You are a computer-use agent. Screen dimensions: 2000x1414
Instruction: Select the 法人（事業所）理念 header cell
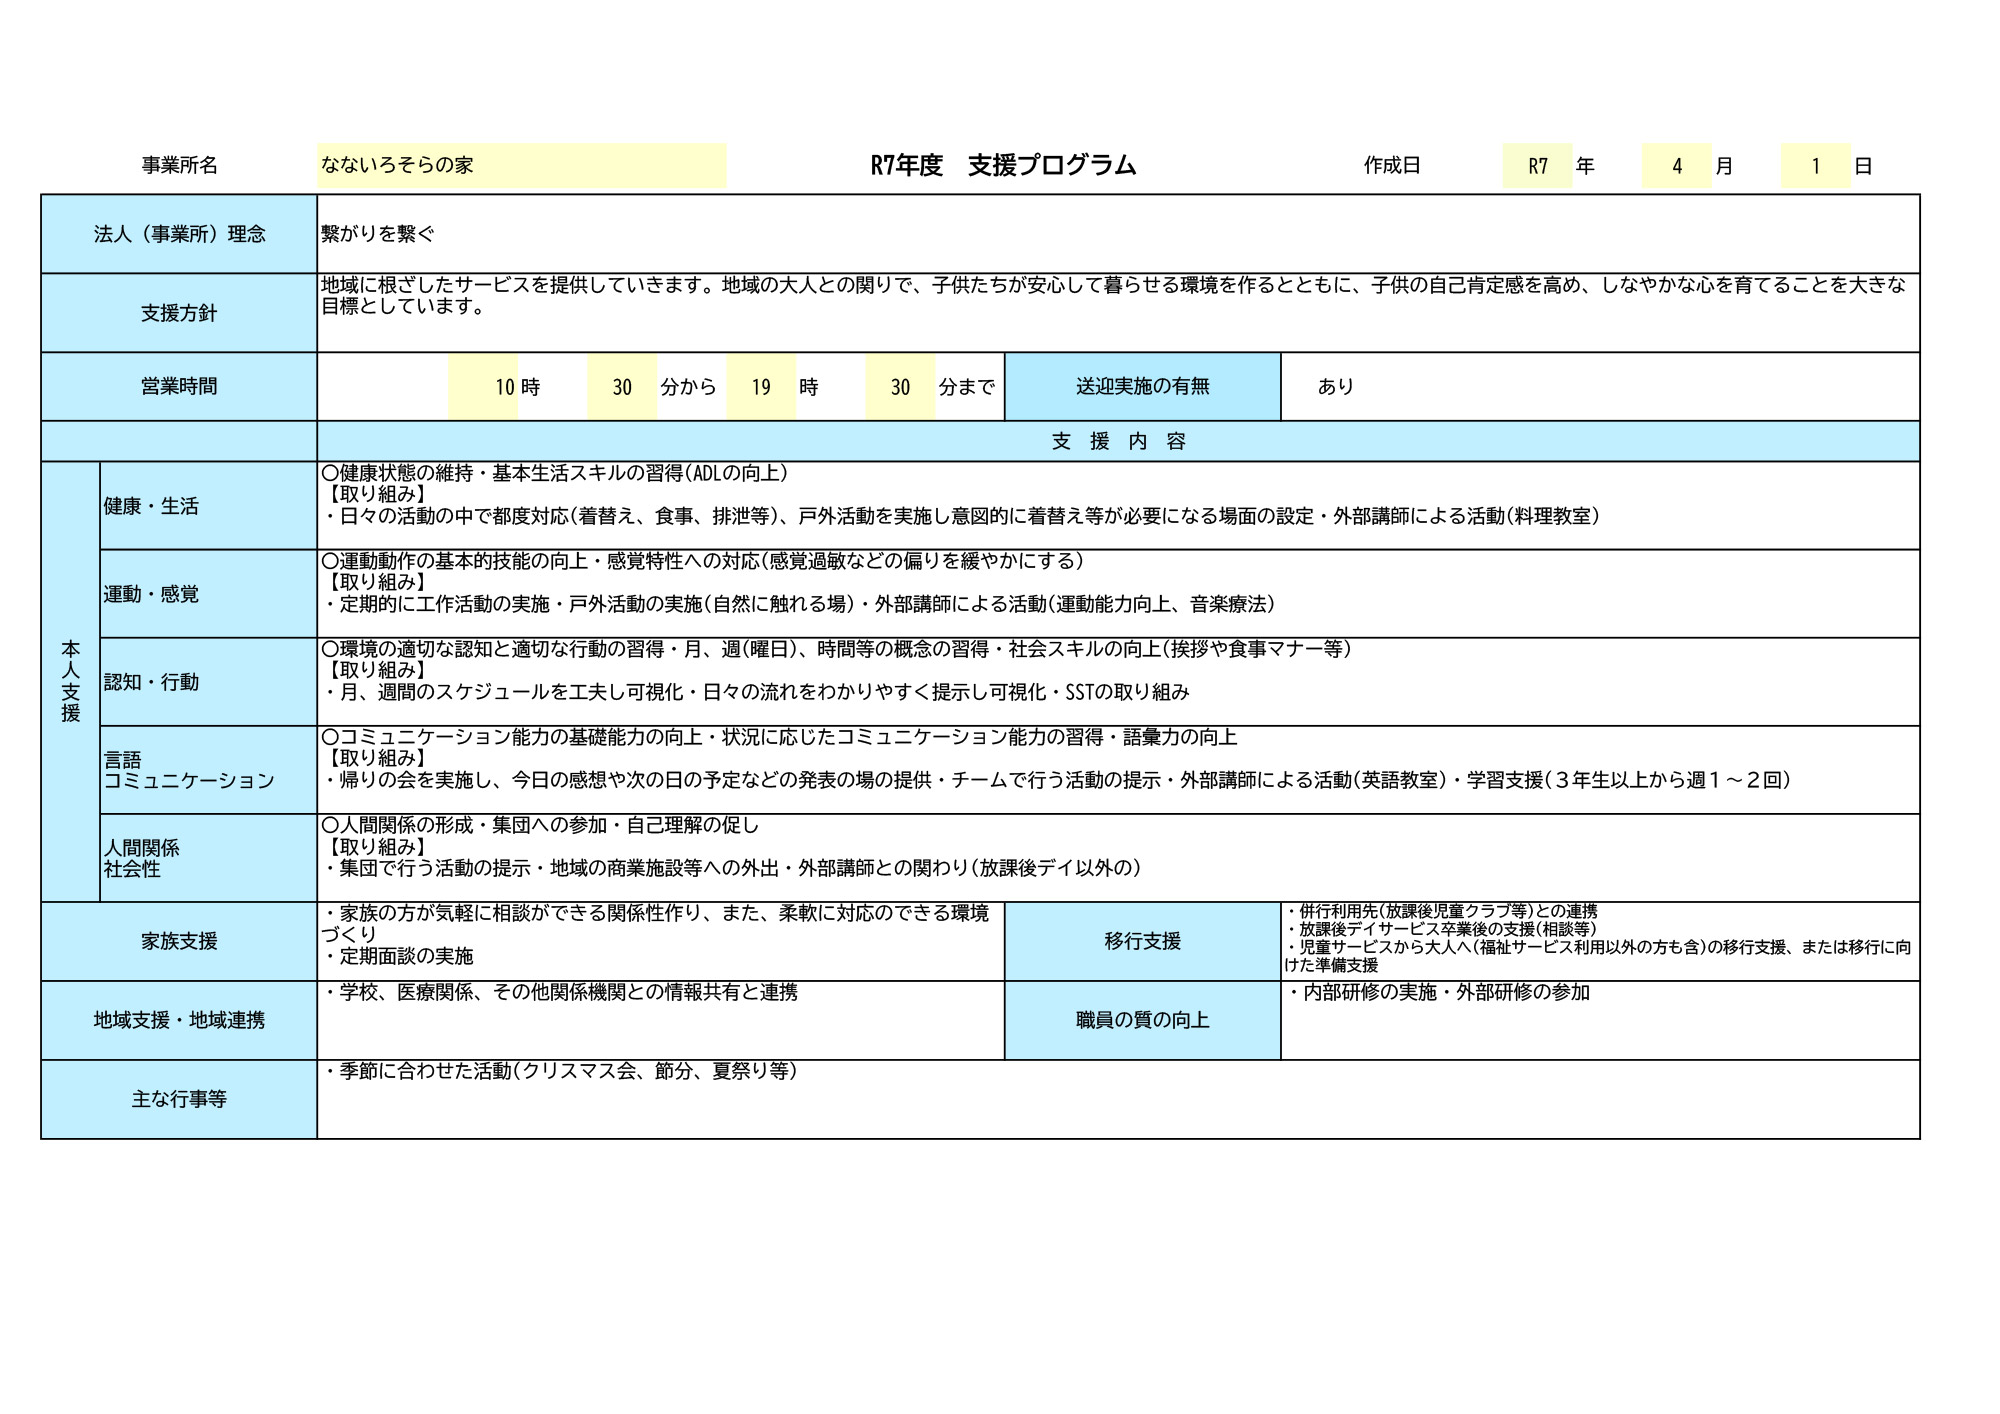179,234
